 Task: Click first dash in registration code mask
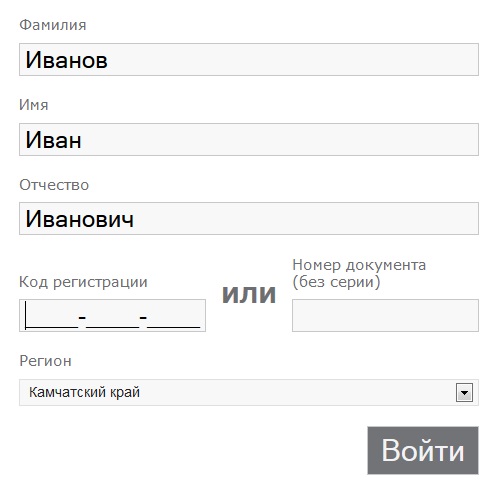pos(82,317)
